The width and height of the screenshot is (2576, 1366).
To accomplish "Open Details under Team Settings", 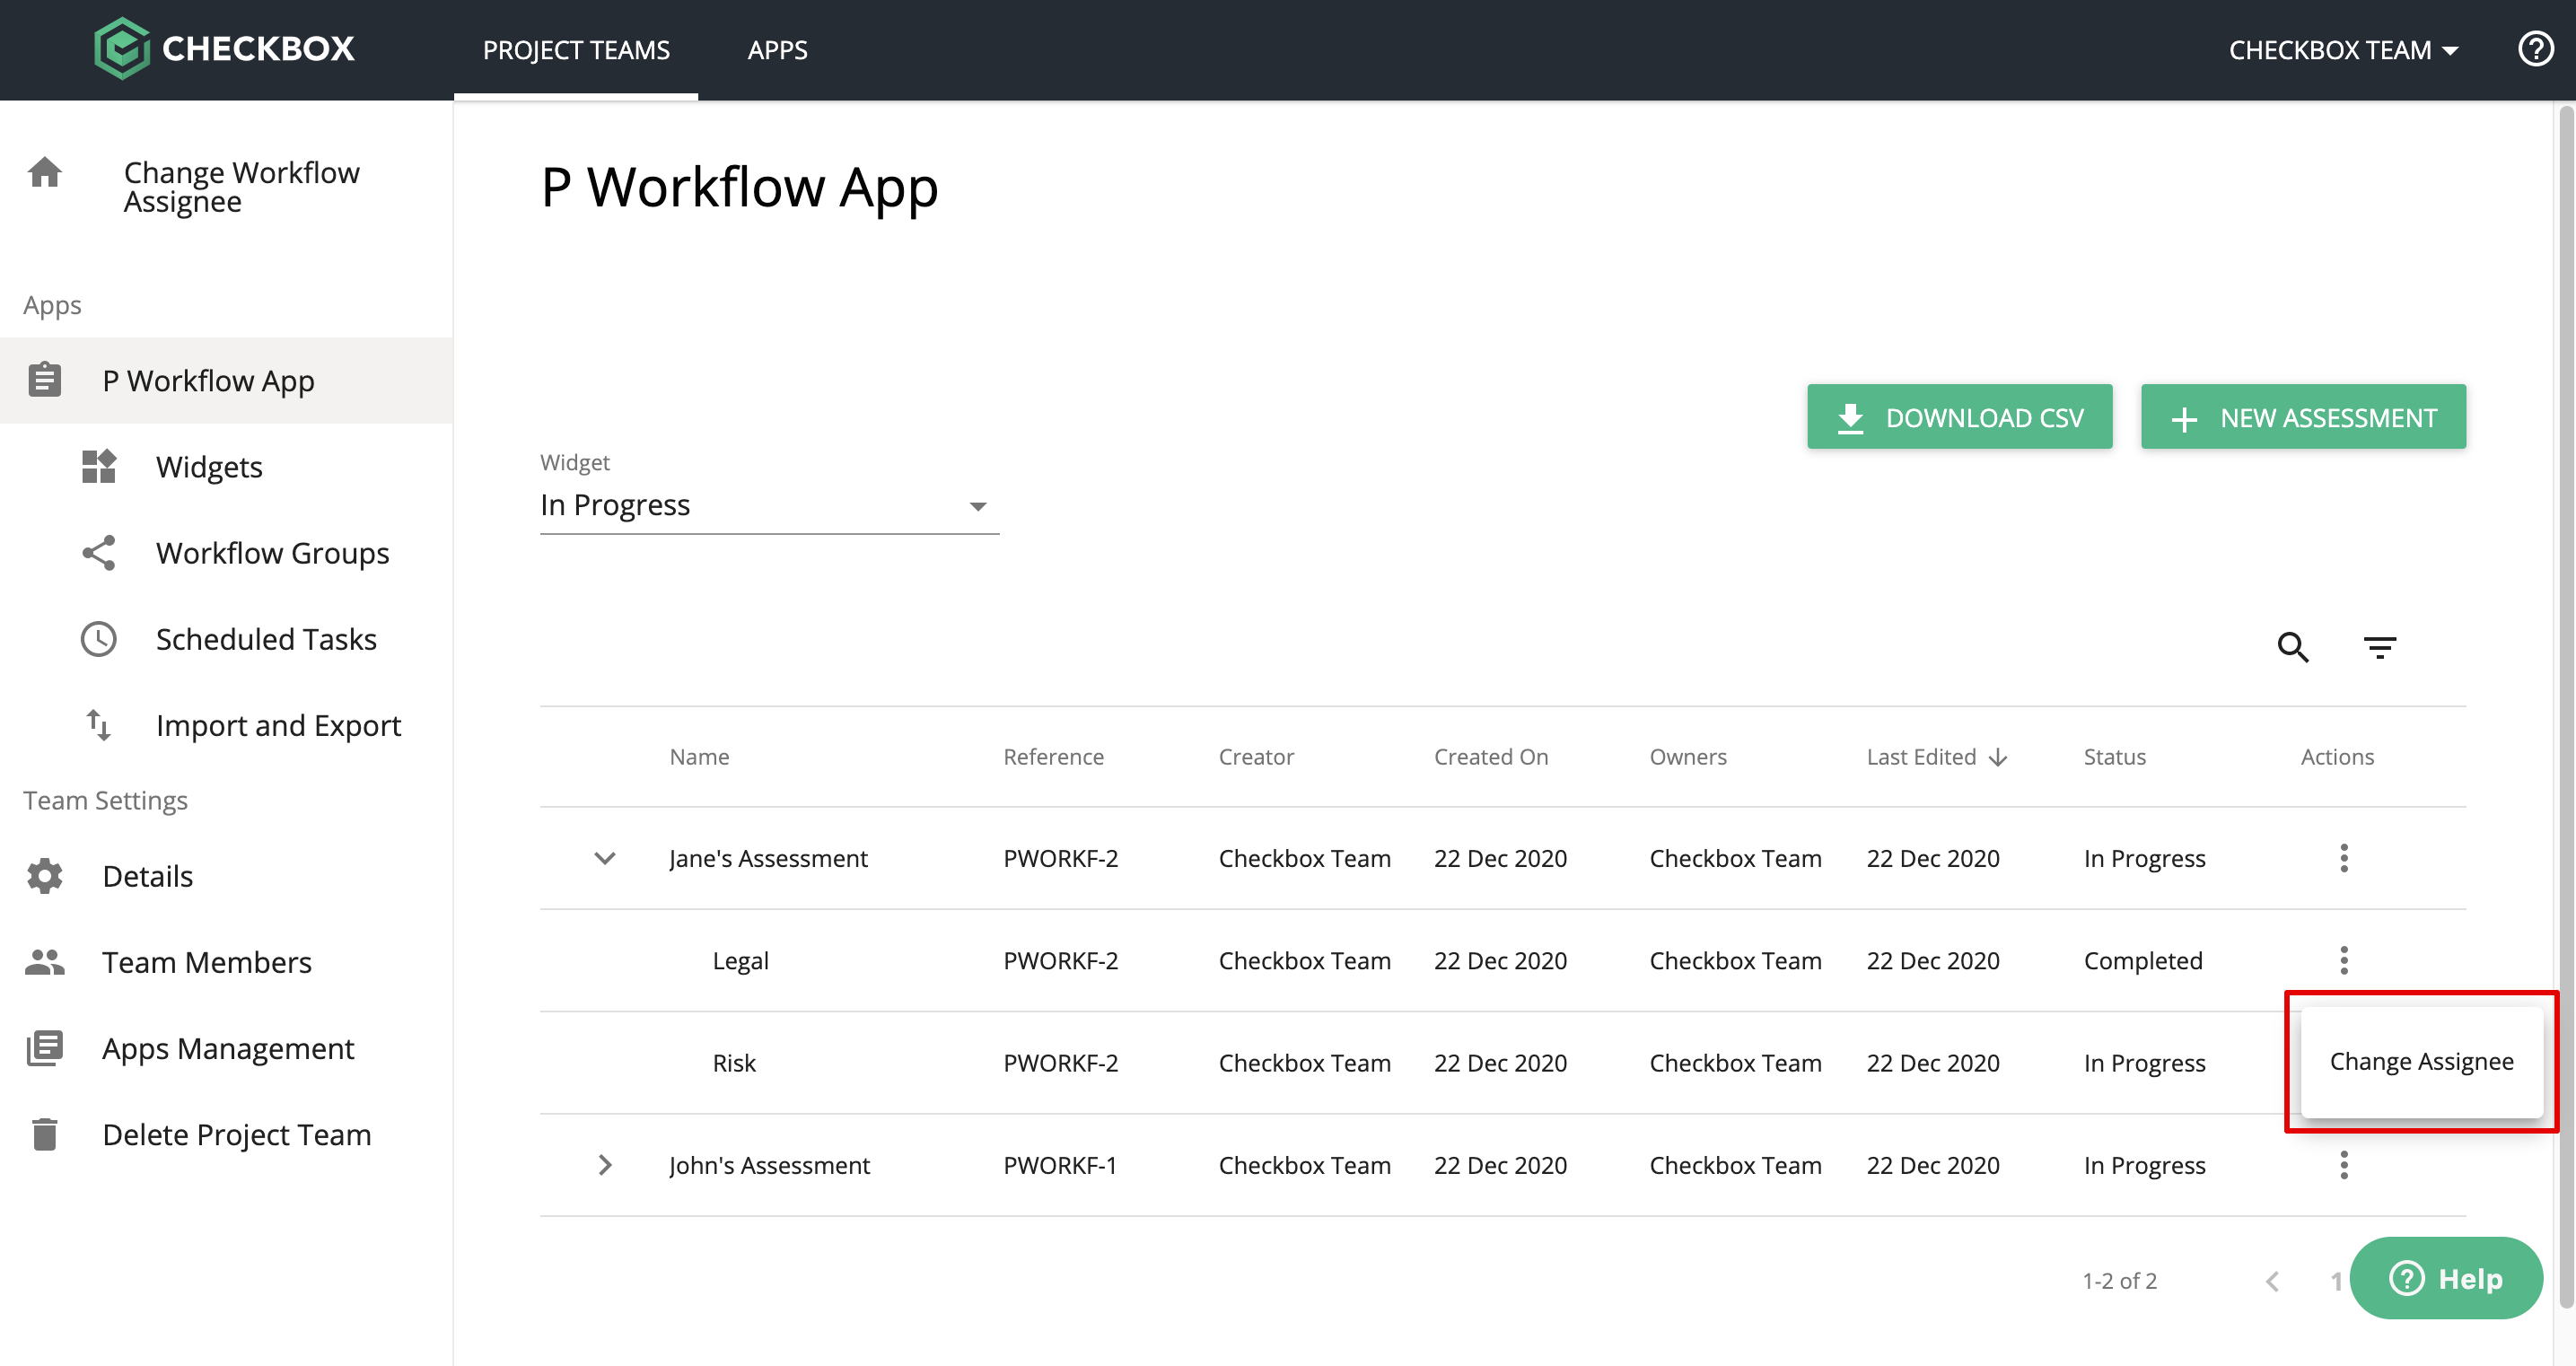I will [147, 876].
